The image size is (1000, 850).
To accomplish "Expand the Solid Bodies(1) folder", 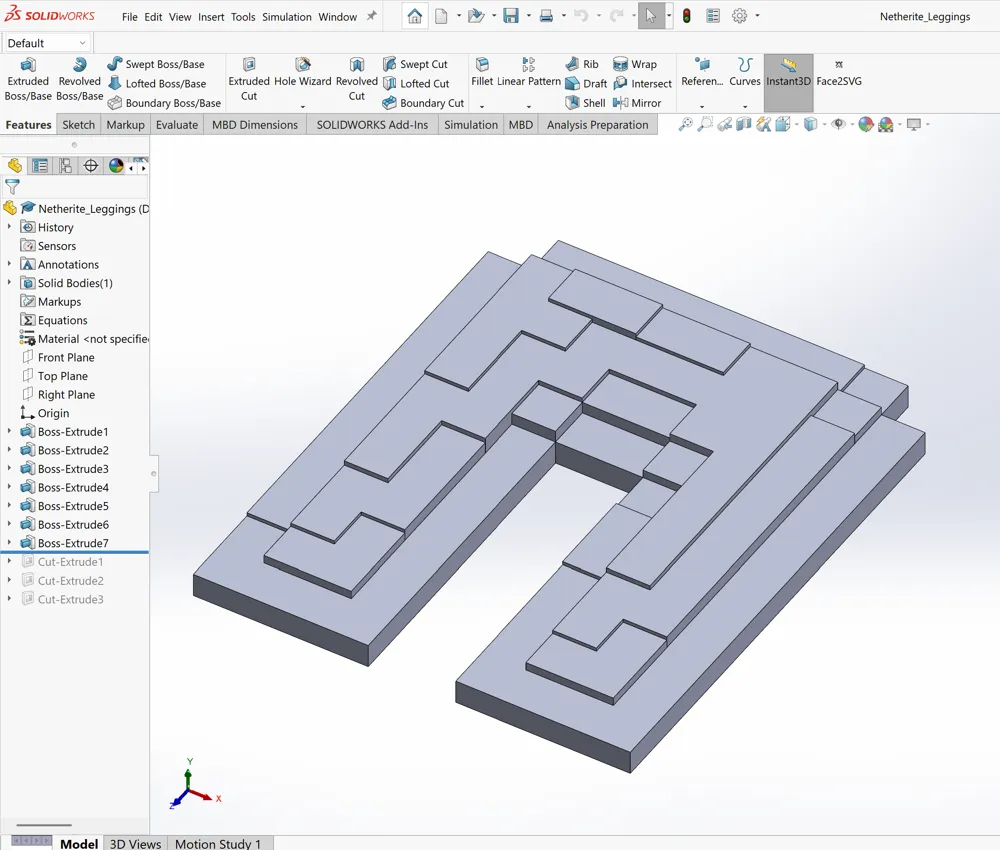I will (x=9, y=283).
